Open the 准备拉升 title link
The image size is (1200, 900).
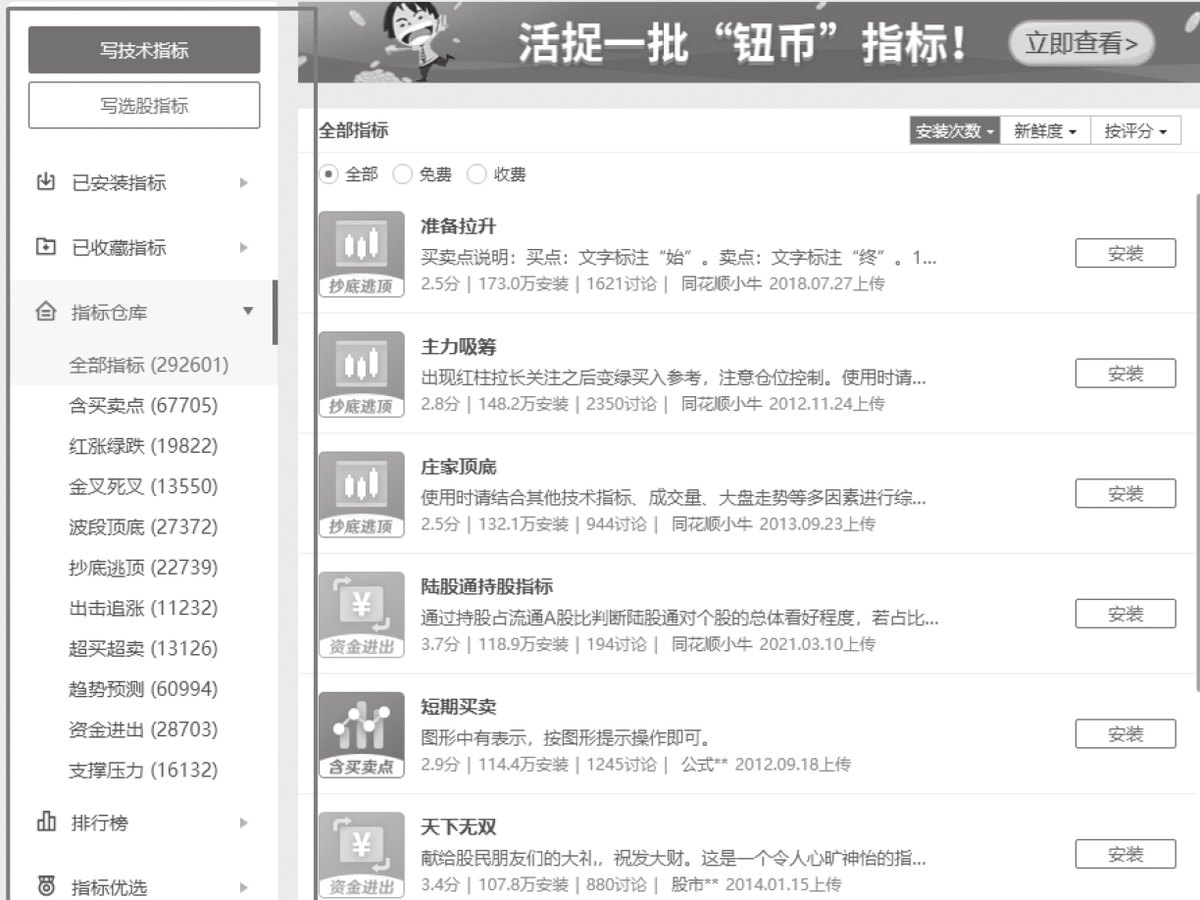click(458, 227)
